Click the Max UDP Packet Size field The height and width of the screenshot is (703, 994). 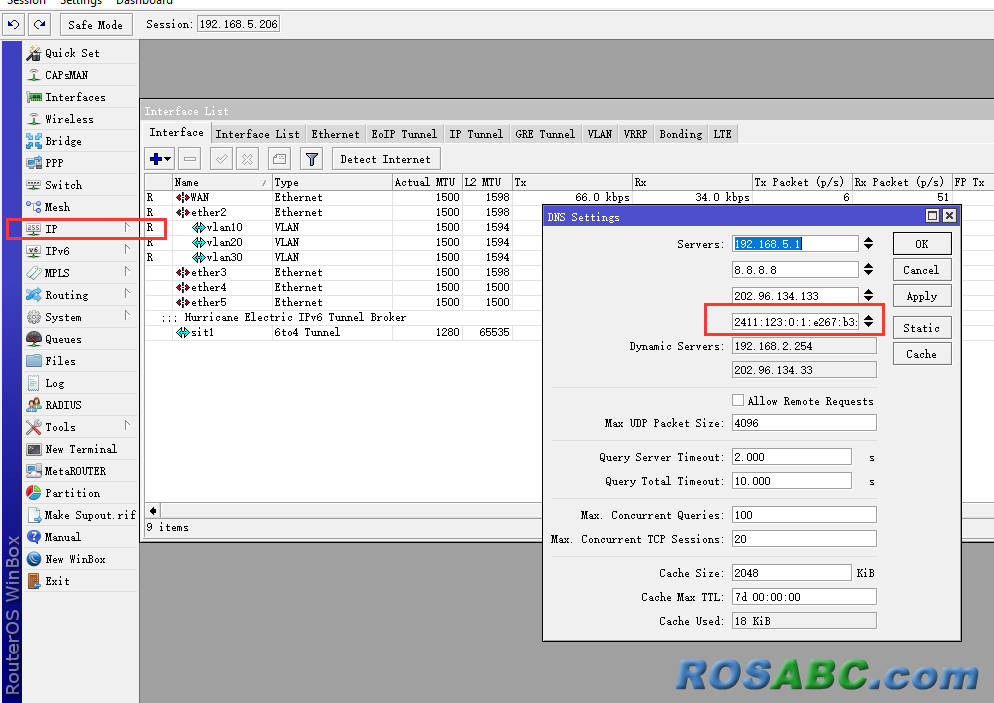804,423
